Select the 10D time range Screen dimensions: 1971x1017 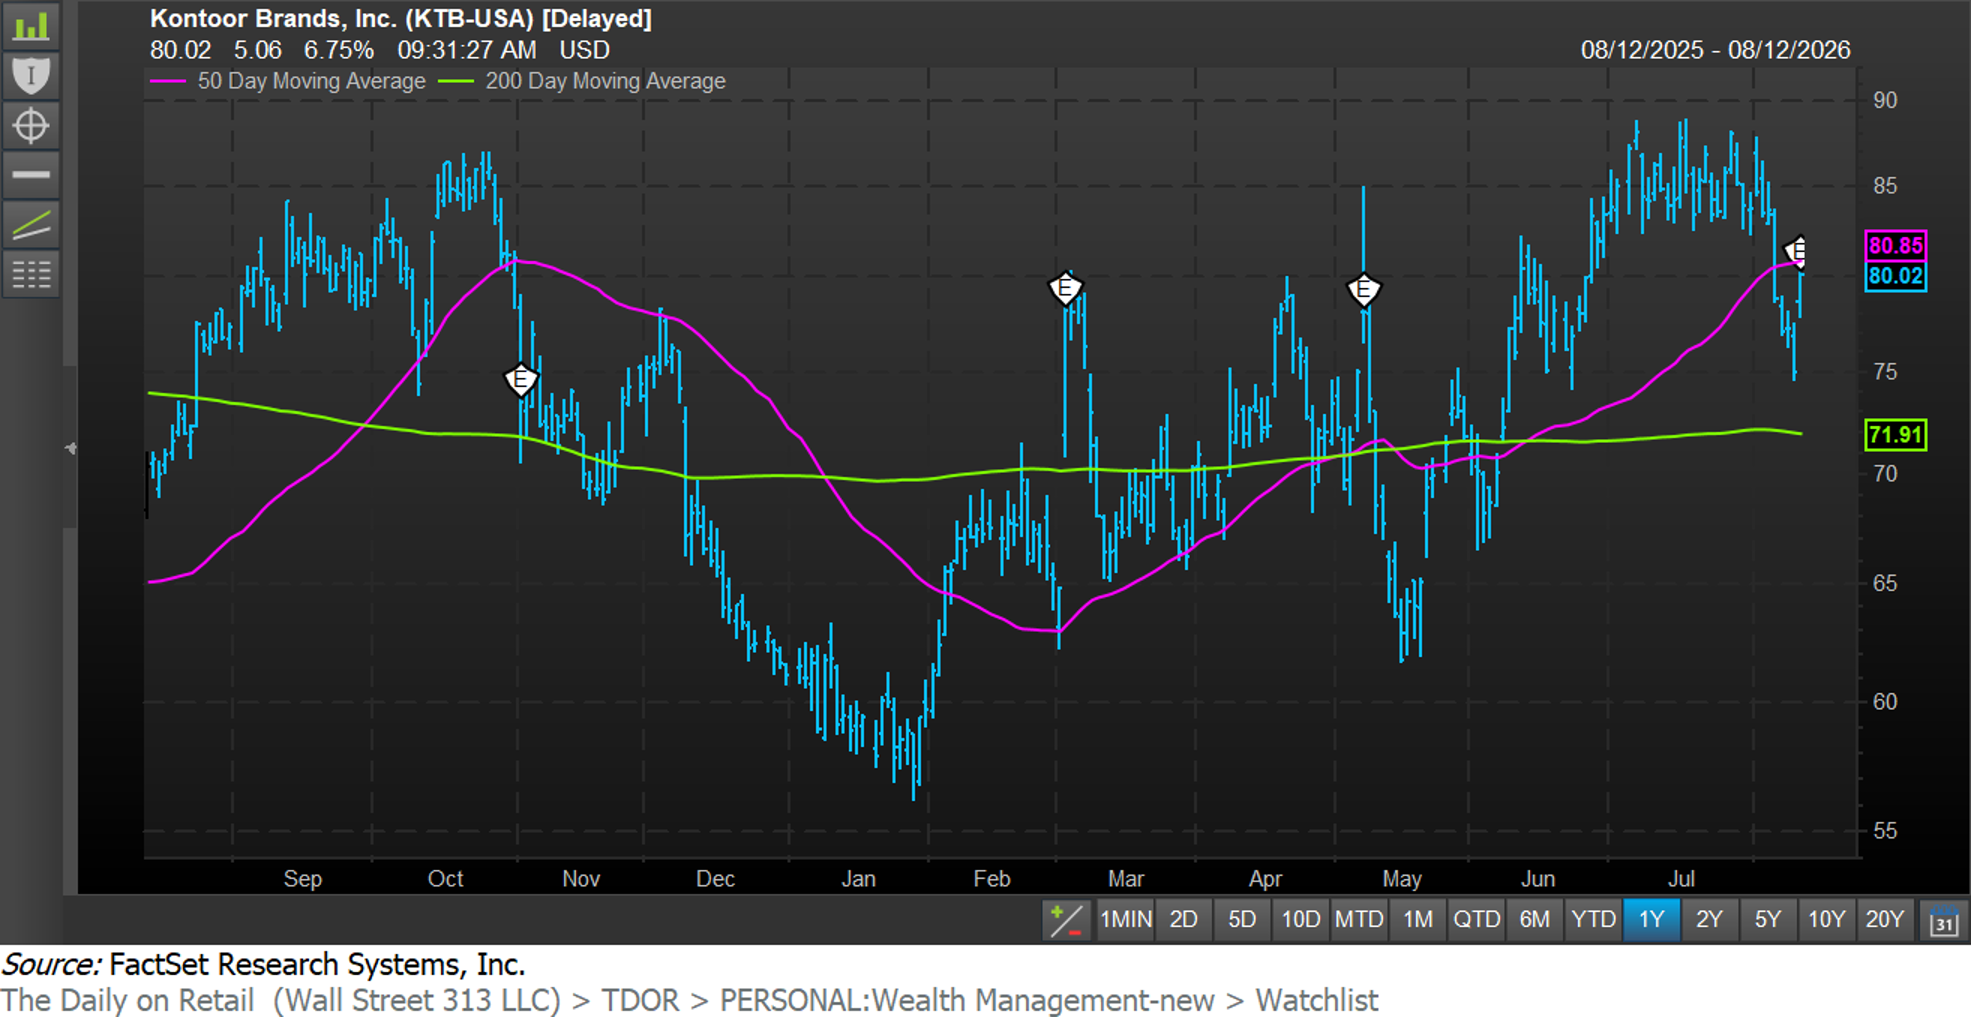[1300, 920]
